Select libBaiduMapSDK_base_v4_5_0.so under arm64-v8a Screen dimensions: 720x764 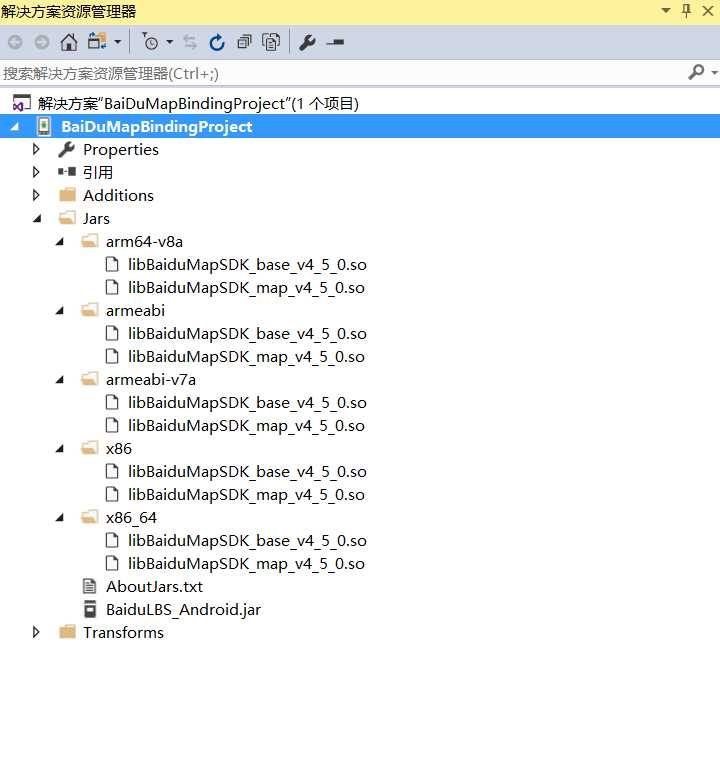point(247,265)
